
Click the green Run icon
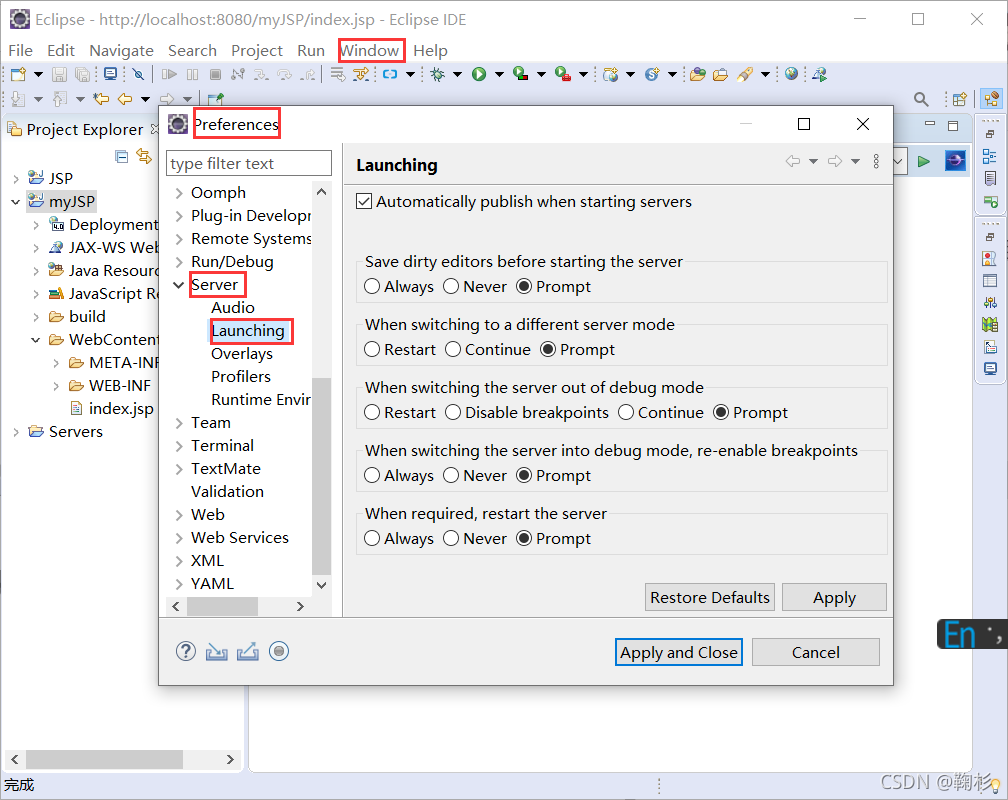[479, 74]
